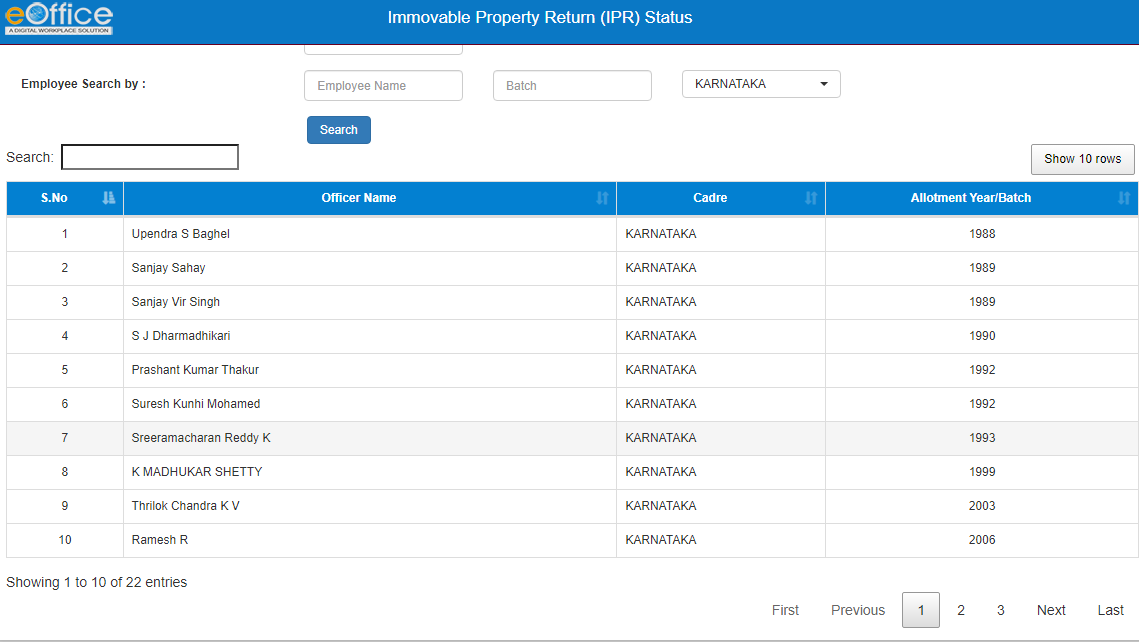1139x642 pixels.
Task: Click sort icon in Cadre header
Action: click(811, 198)
